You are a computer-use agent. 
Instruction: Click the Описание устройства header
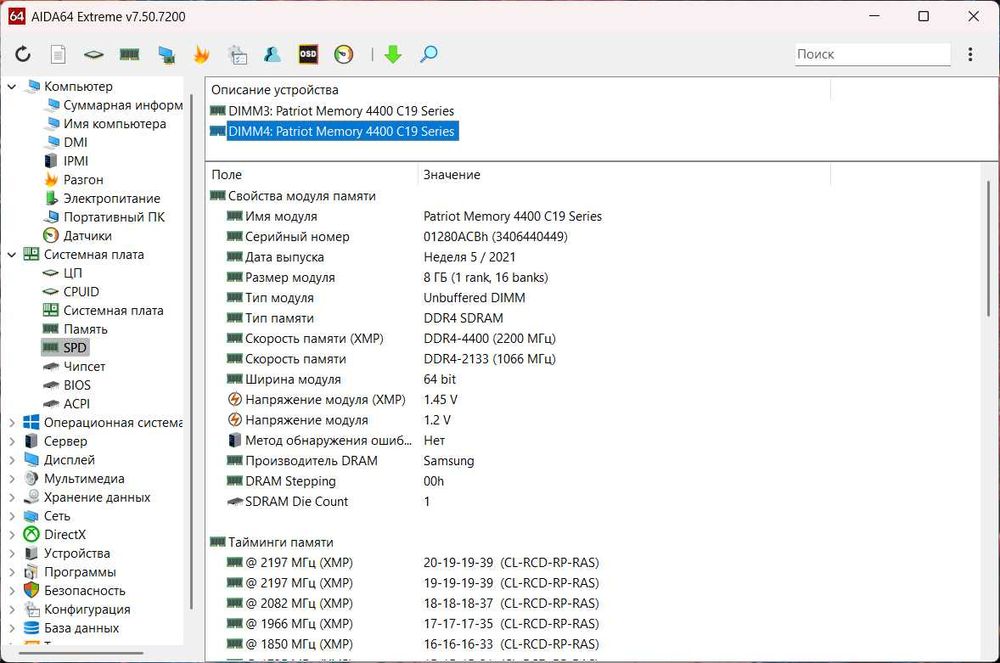pyautogui.click(x=275, y=90)
